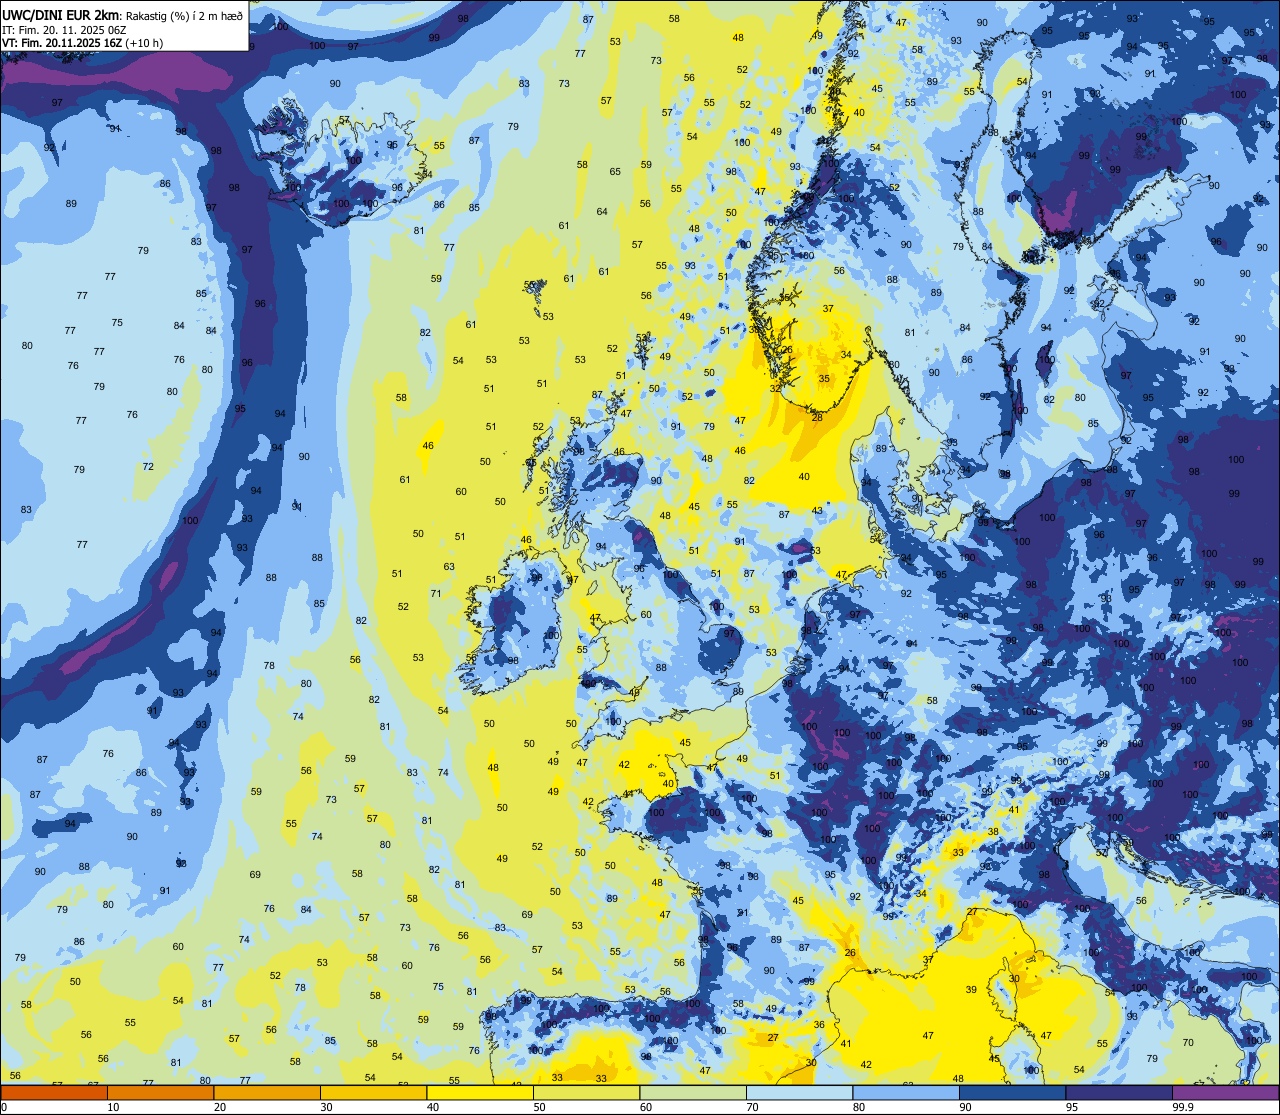Click the 20–30 legend color segment
1280x1115 pixels.
pos(267,1093)
